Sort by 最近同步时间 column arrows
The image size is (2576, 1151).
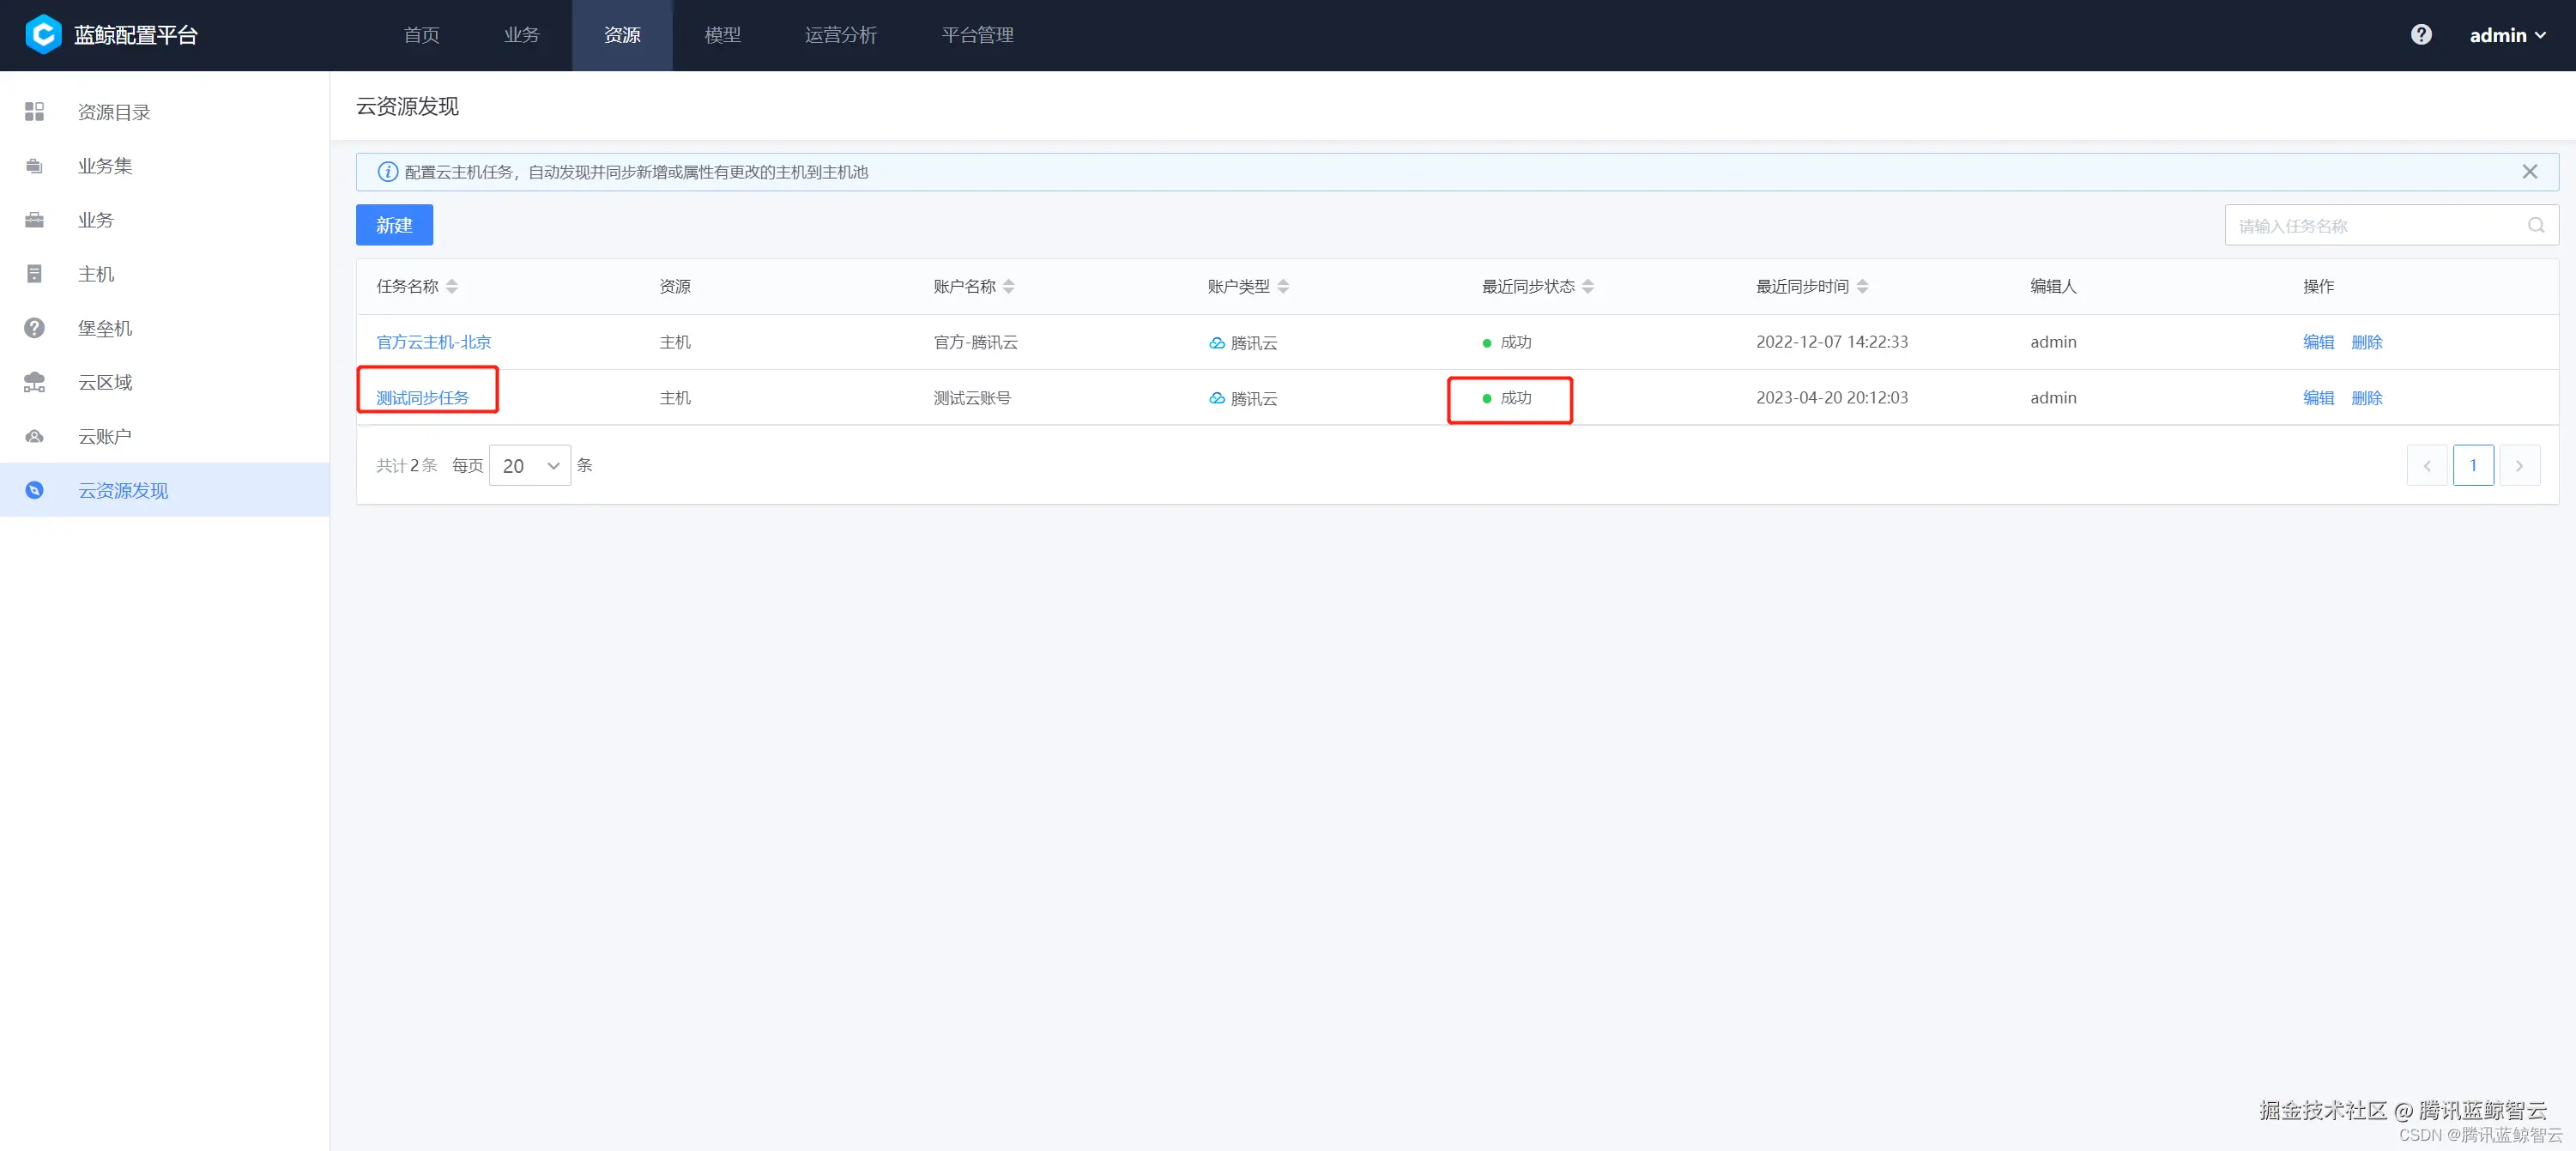[x=1862, y=287]
